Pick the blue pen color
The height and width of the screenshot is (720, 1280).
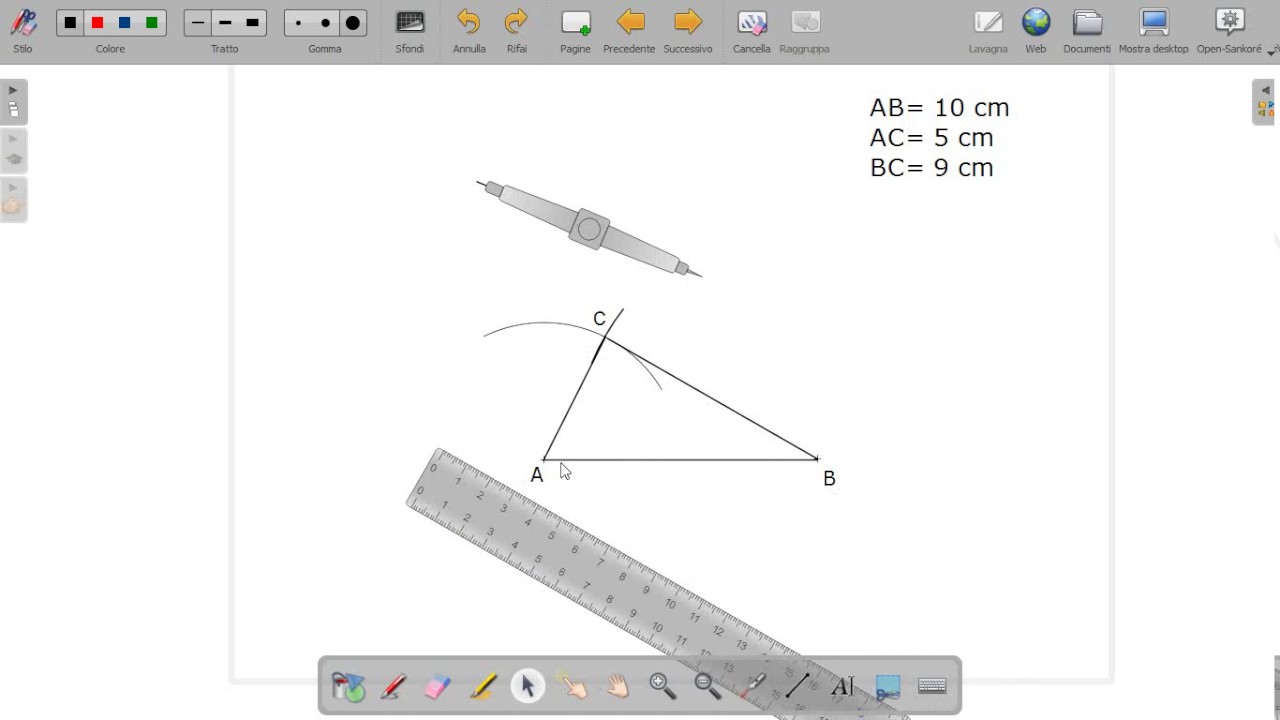pos(124,23)
